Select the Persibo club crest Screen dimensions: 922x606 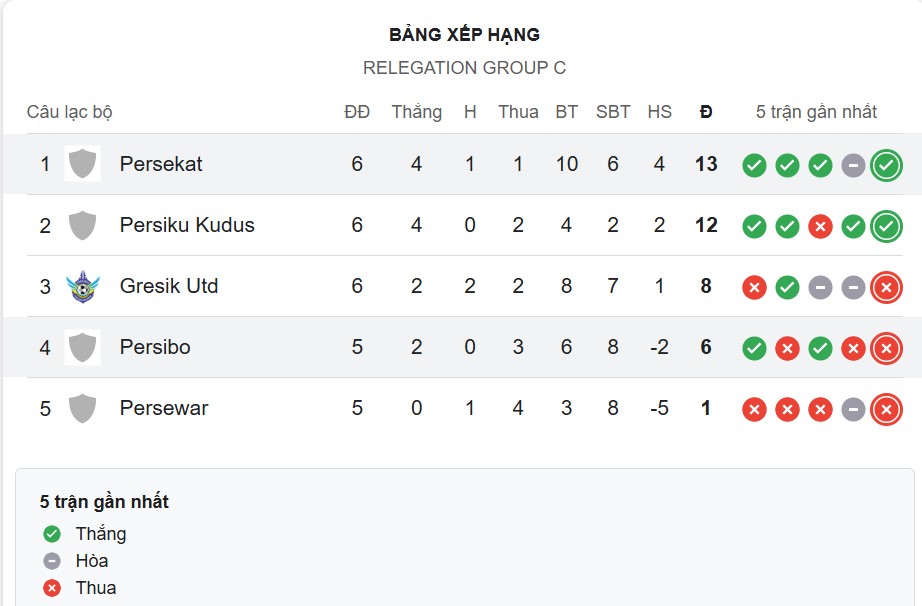click(x=83, y=347)
